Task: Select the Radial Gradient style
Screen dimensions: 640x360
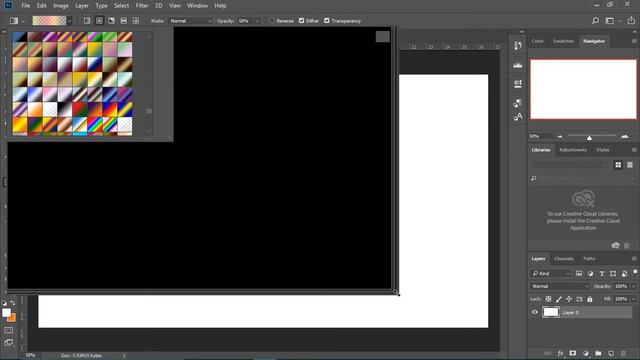Action: point(99,21)
